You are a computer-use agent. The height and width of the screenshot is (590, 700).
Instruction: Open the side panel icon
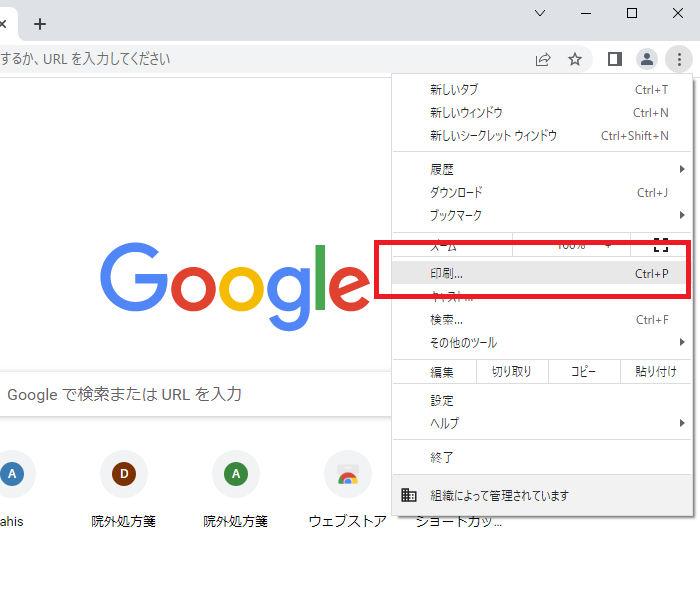click(615, 59)
